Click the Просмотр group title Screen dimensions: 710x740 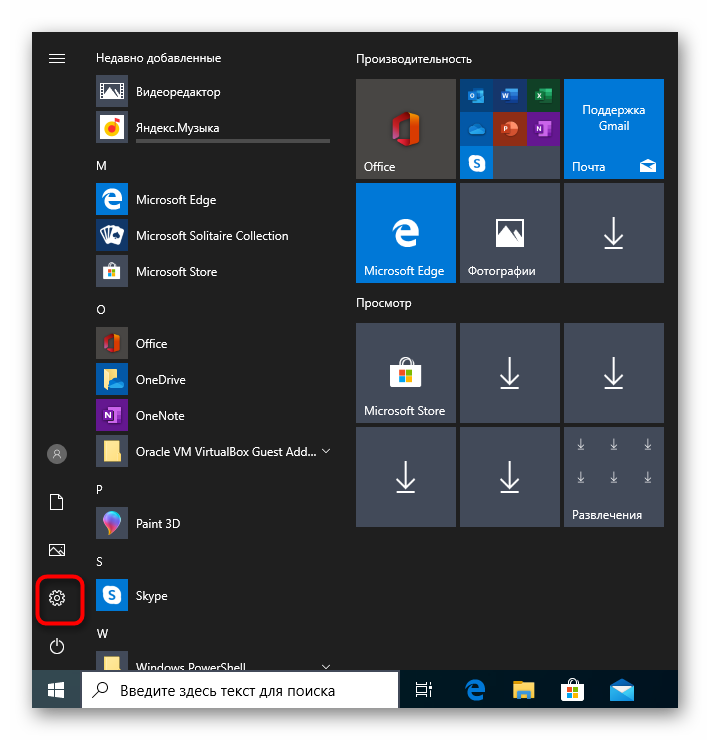pos(383,303)
